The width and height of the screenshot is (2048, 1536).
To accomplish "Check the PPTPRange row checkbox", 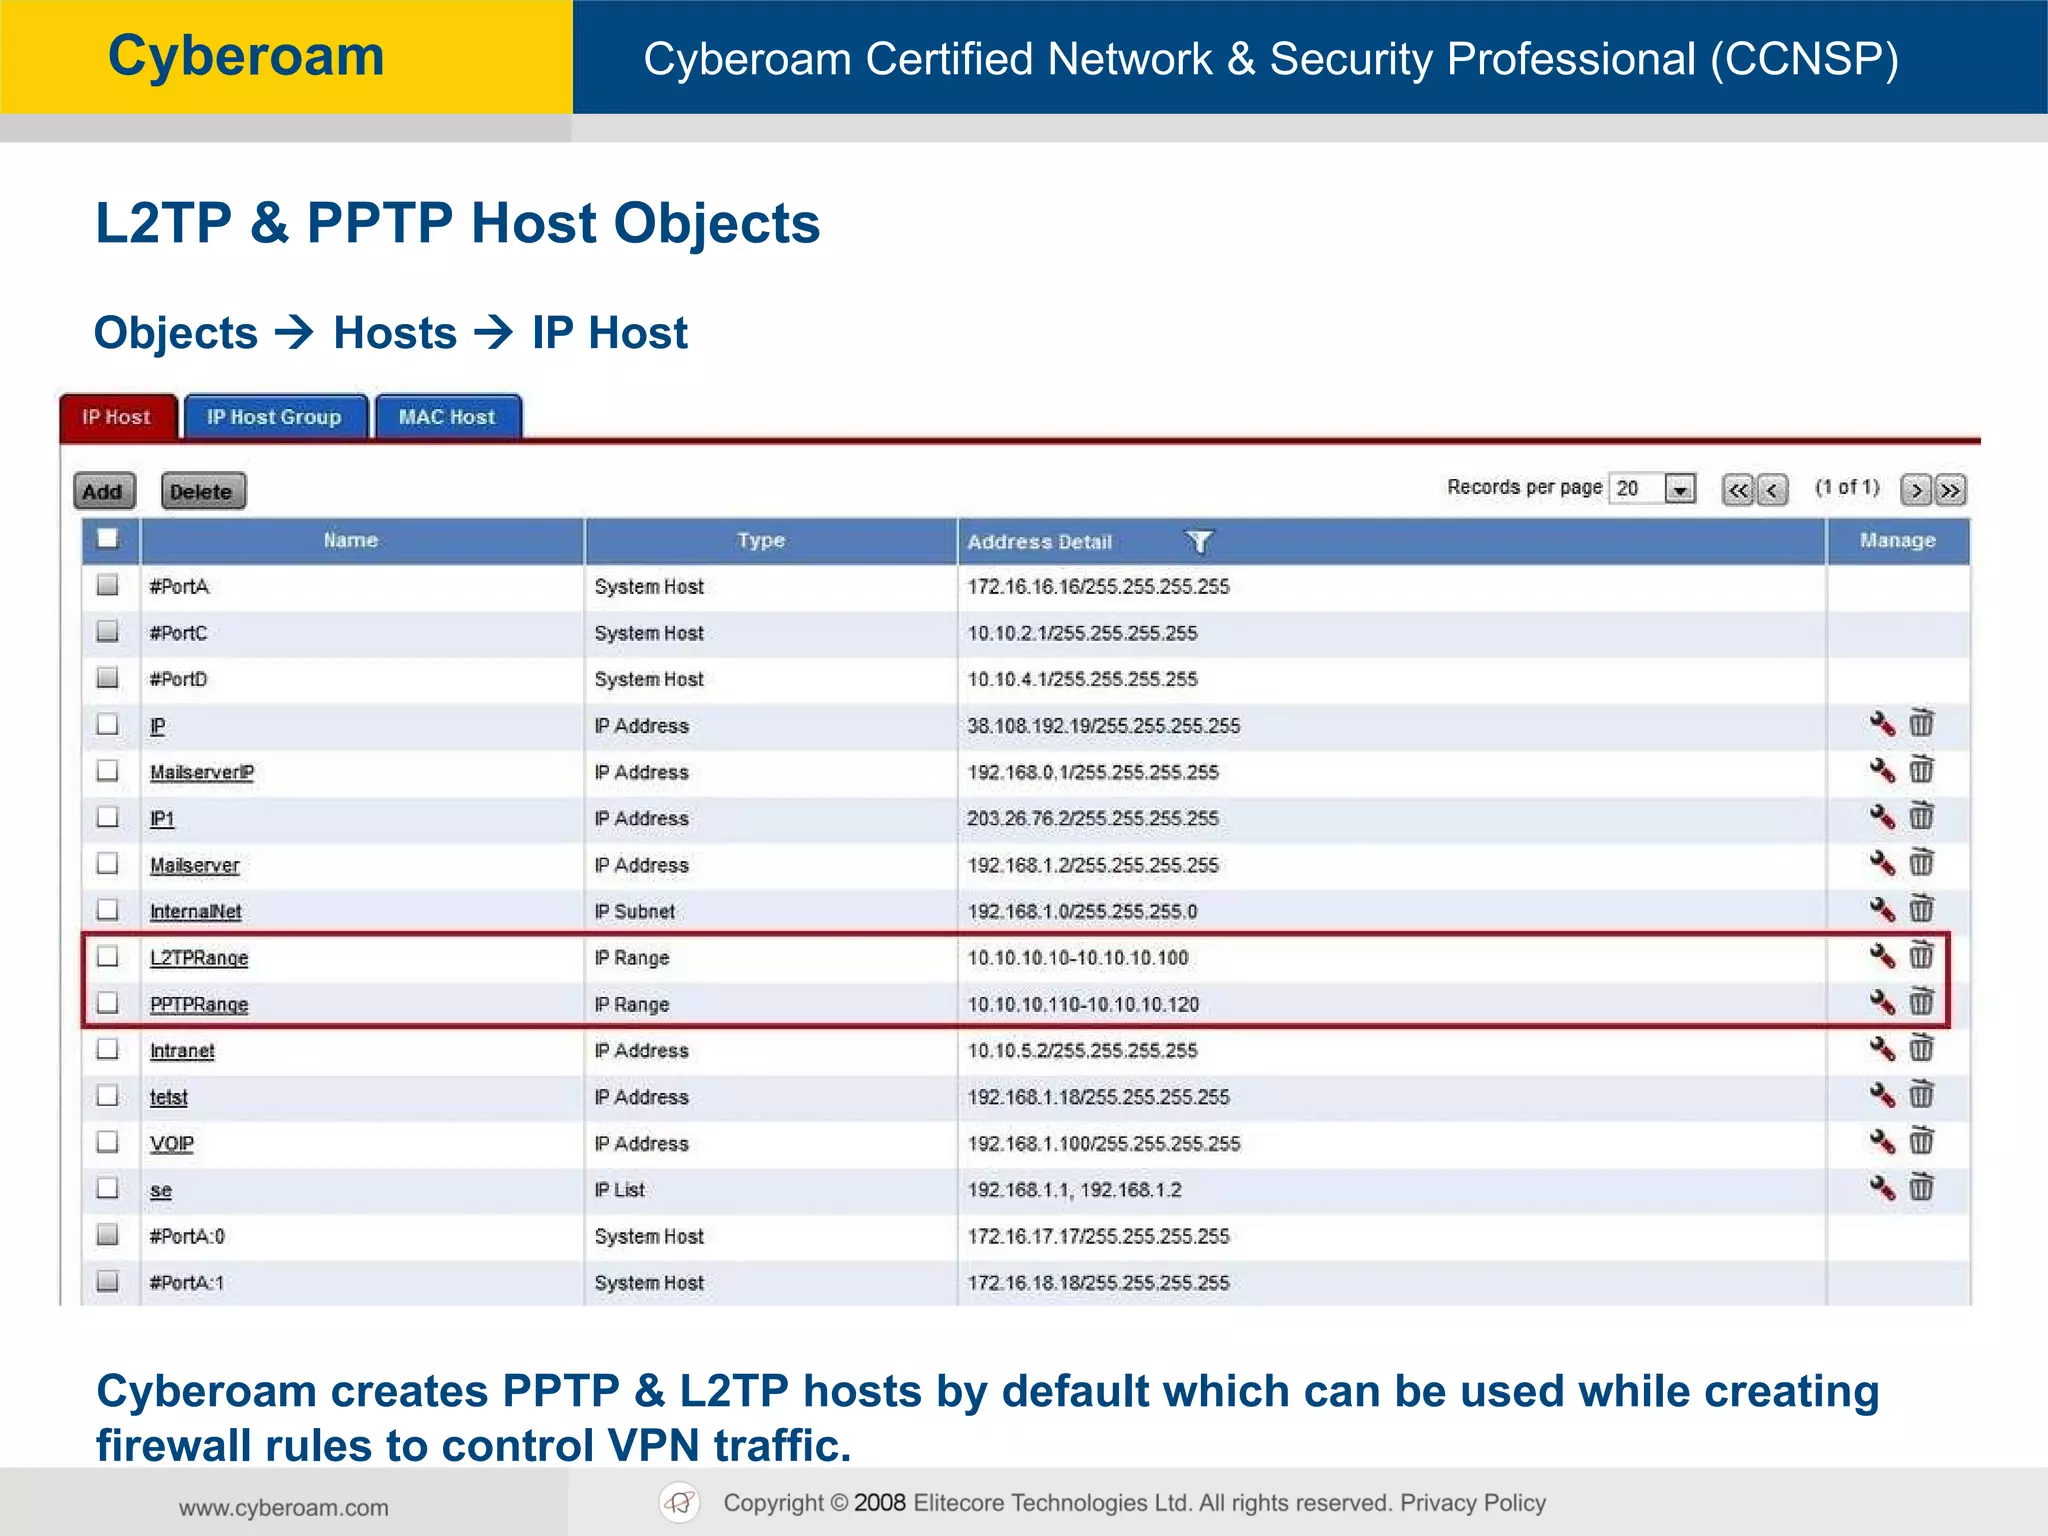I will [108, 1002].
